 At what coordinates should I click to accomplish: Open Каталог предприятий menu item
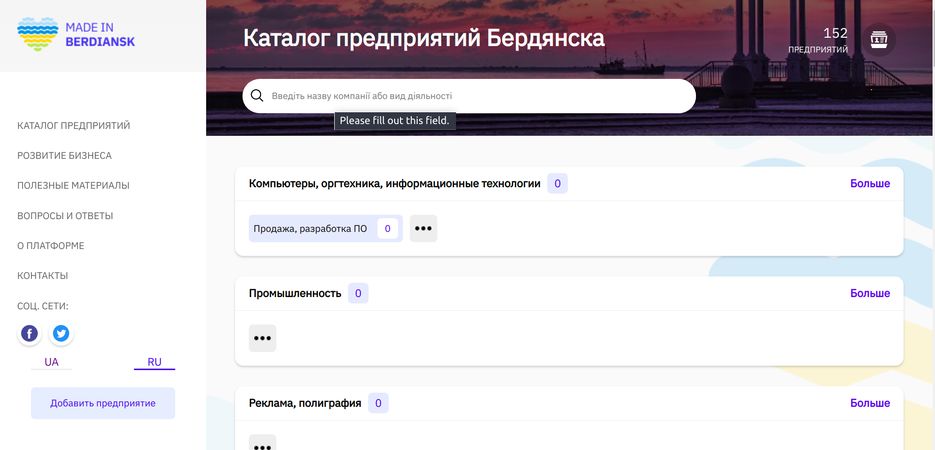tap(74, 126)
